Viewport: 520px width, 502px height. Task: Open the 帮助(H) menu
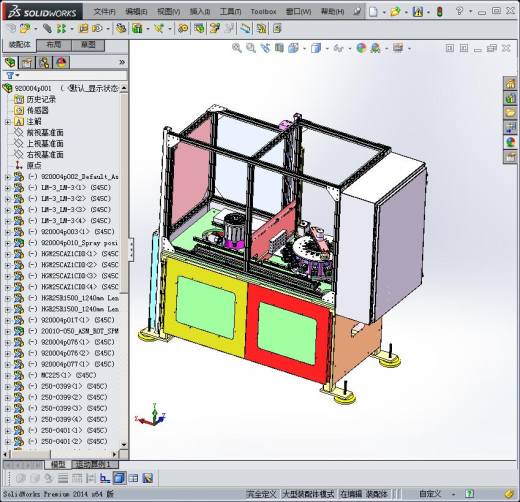pos(332,12)
